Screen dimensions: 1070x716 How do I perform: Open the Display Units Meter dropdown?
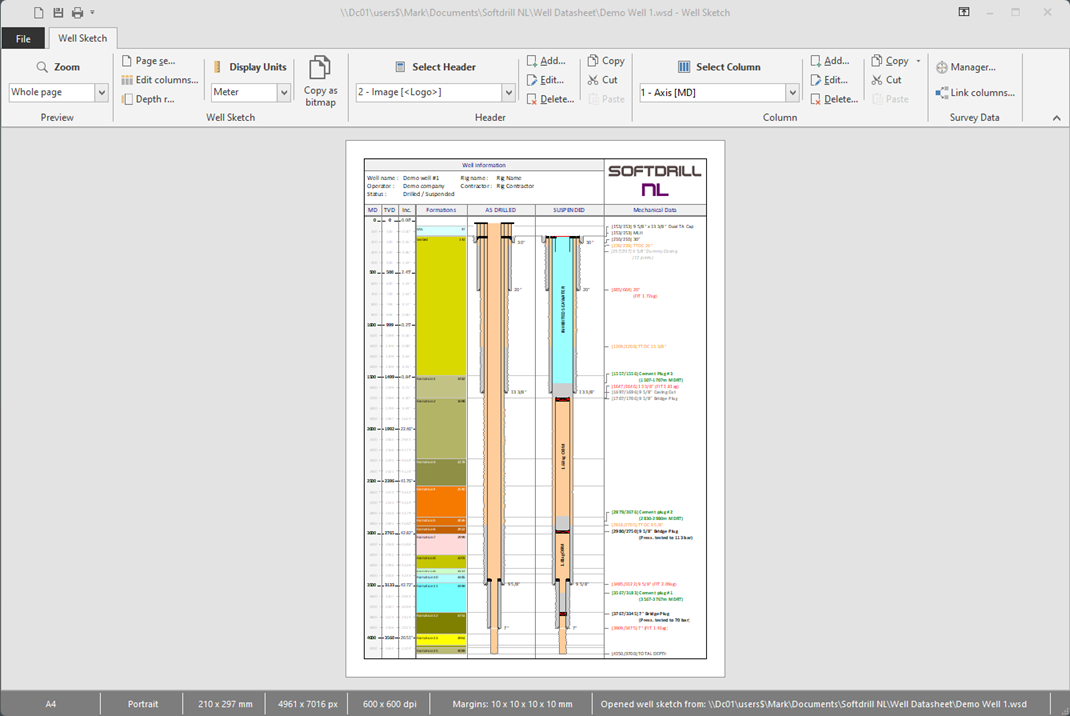pos(283,93)
